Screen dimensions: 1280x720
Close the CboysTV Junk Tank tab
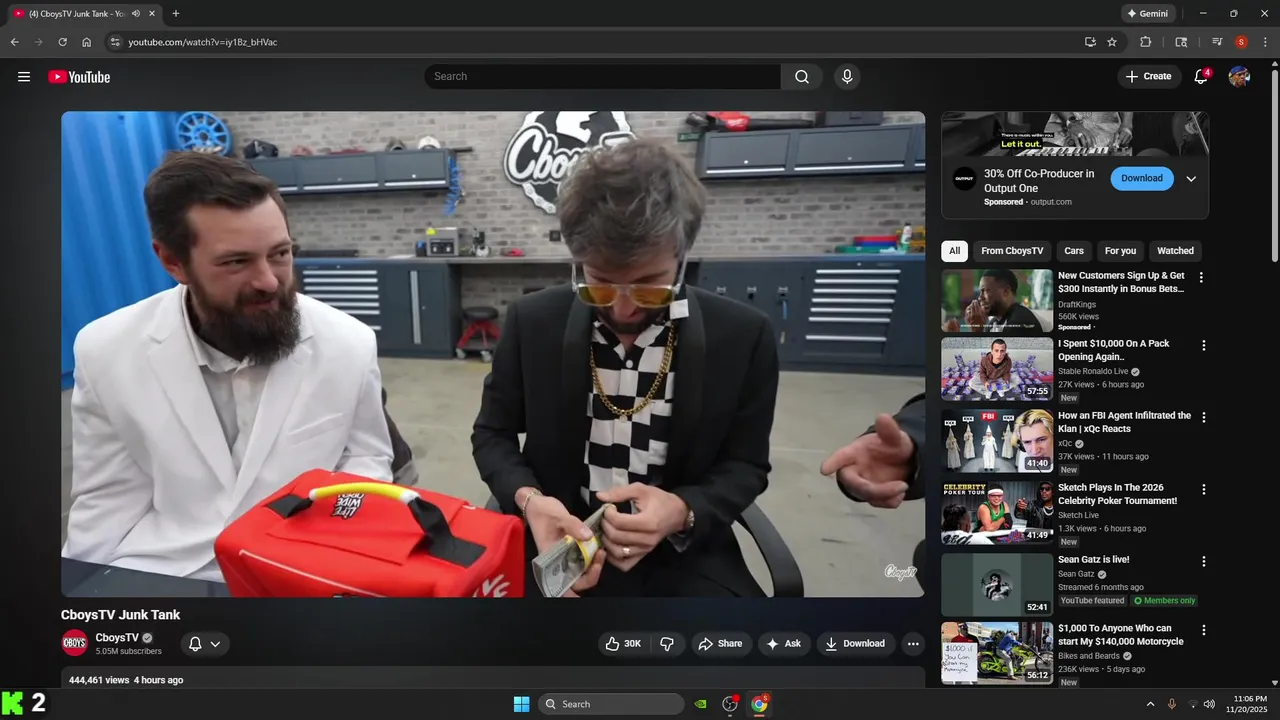[x=152, y=14]
